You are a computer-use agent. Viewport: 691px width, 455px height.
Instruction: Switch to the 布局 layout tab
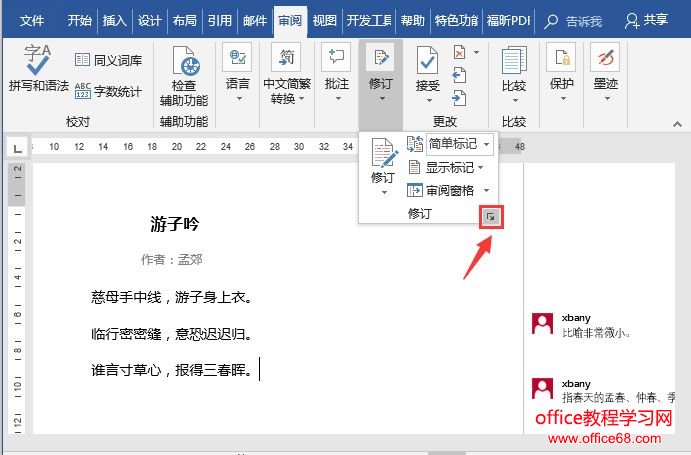(x=185, y=20)
